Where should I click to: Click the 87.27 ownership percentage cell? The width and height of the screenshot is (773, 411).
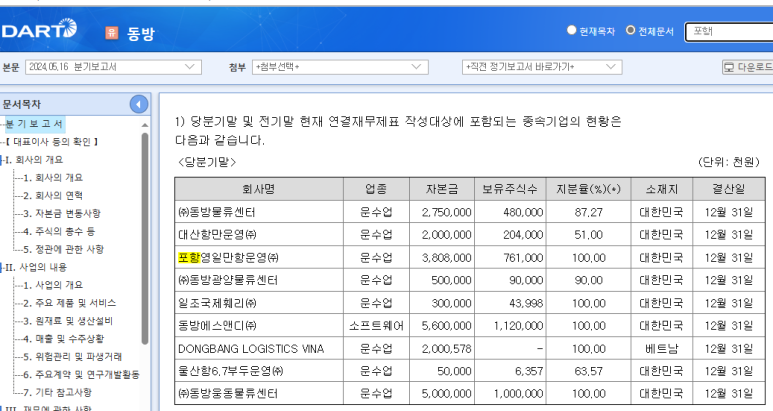[588, 212]
